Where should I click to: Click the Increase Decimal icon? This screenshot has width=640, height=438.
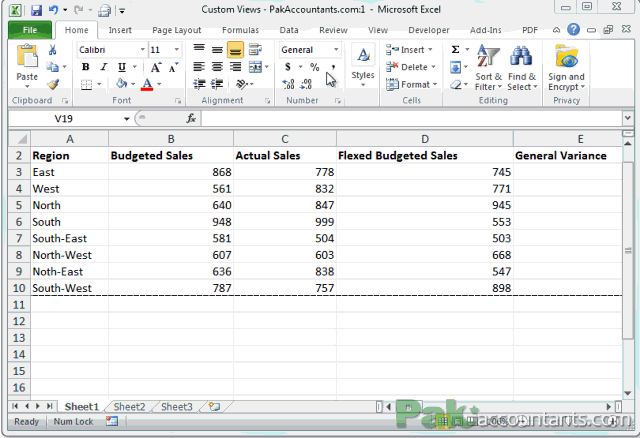[x=288, y=84]
